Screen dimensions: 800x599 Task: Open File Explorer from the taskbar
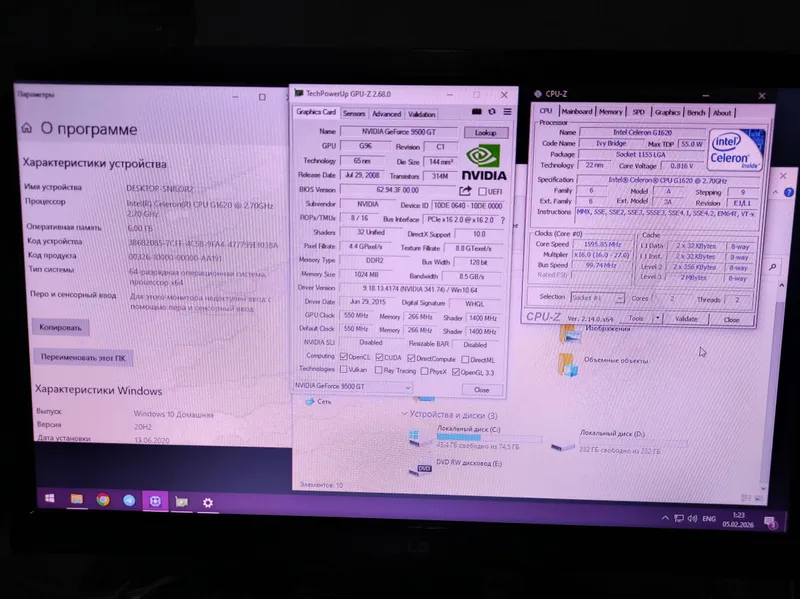tap(77, 499)
